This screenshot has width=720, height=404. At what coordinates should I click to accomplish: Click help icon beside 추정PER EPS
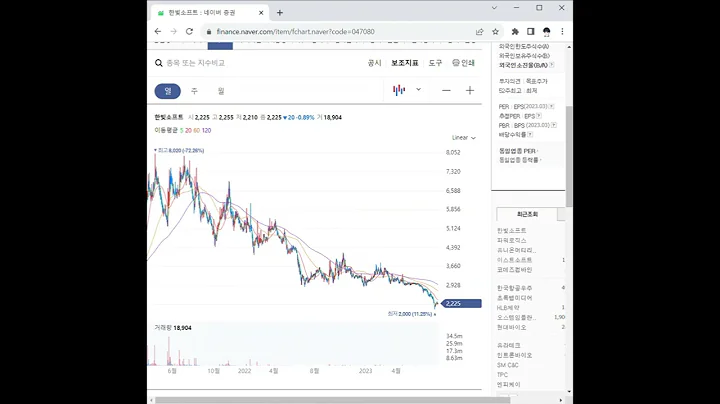[x=539, y=116]
